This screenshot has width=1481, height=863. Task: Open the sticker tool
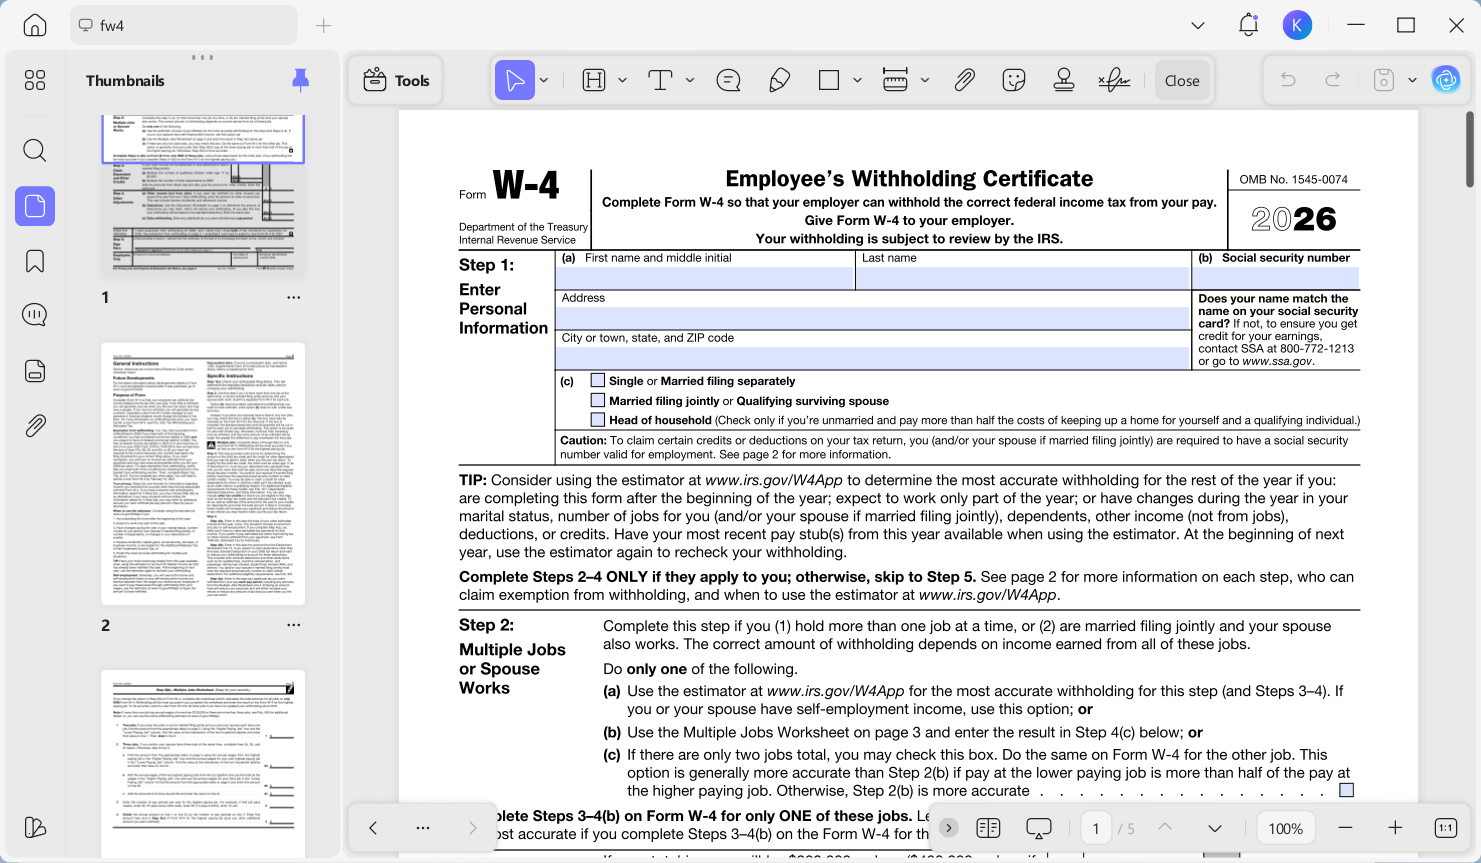tap(1014, 80)
